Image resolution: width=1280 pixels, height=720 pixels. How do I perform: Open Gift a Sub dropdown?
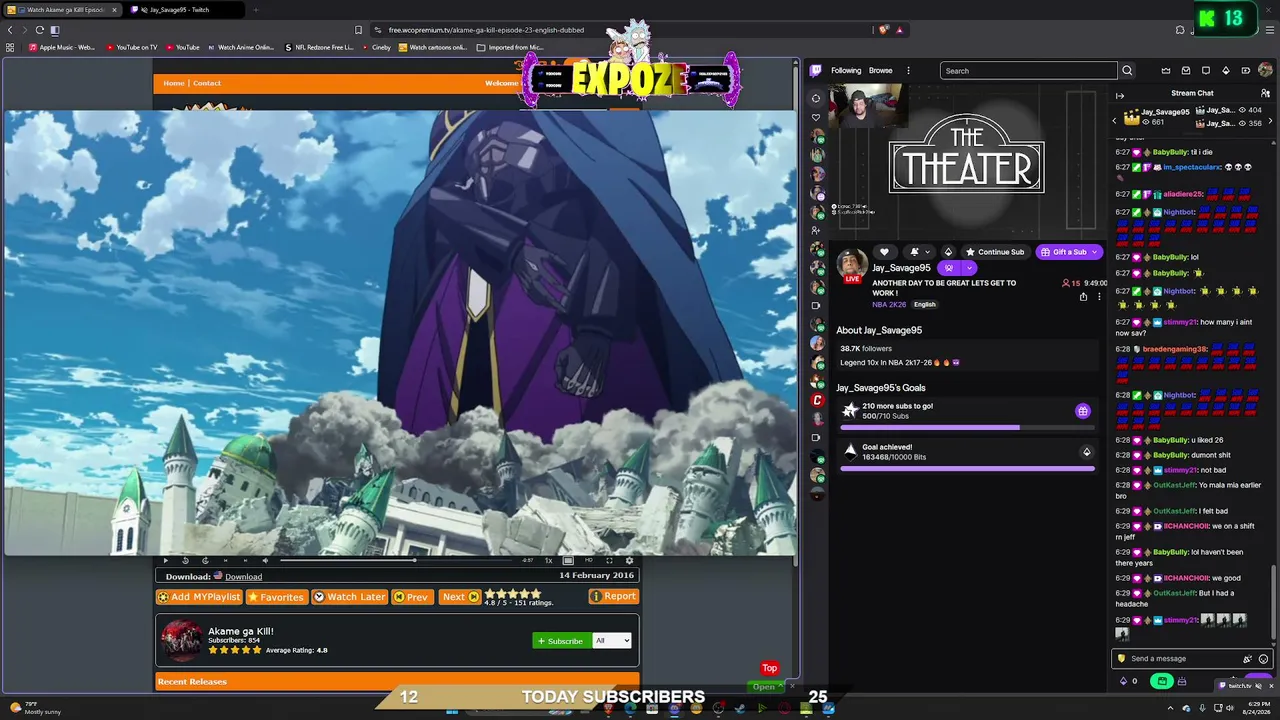(x=1068, y=252)
